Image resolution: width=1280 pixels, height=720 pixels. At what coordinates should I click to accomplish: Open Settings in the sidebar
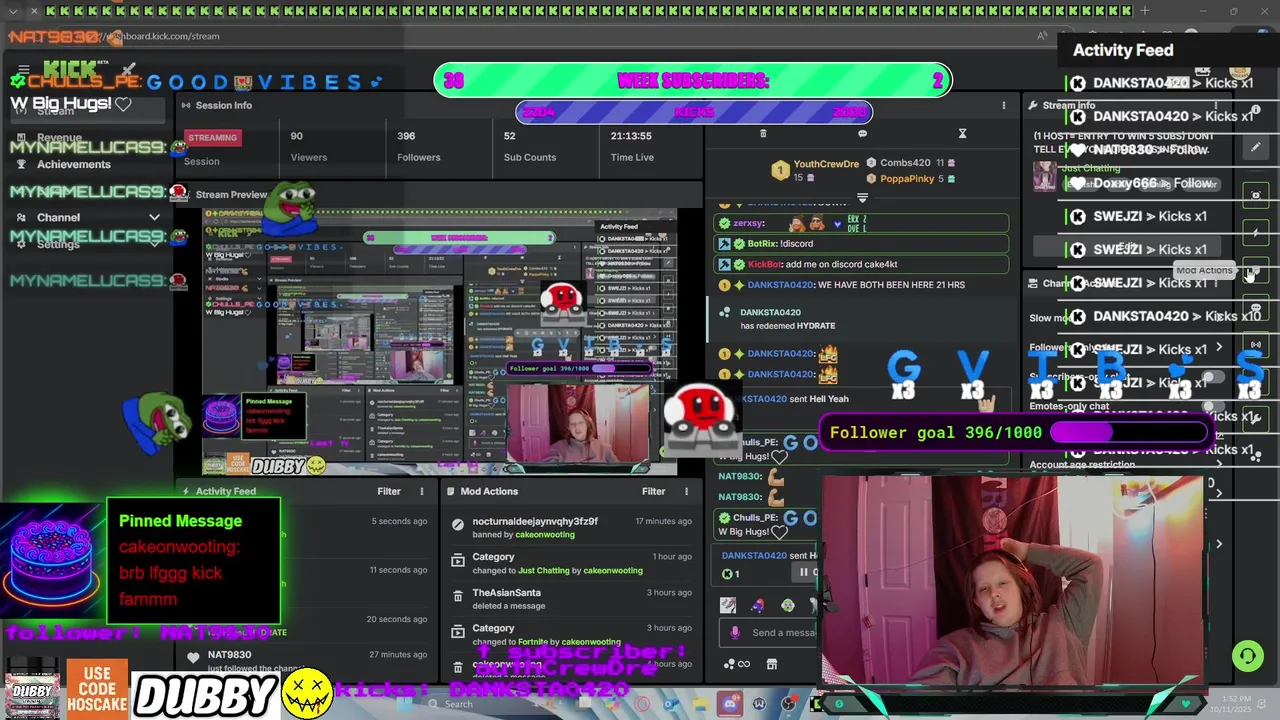pyautogui.click(x=58, y=244)
